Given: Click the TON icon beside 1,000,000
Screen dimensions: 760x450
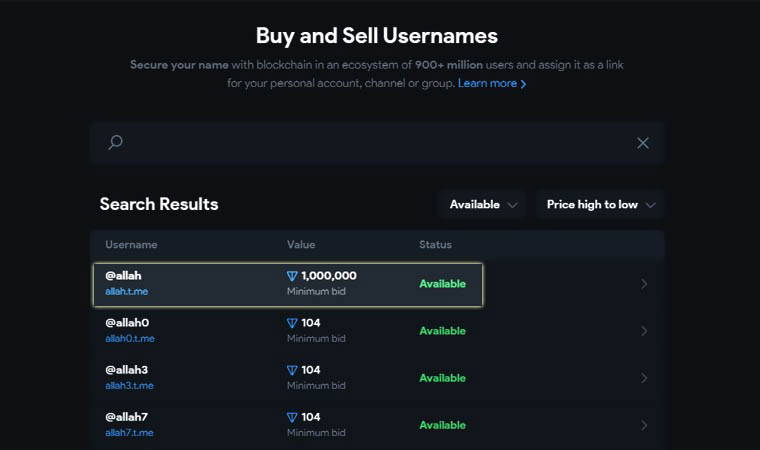Looking at the screenshot, I should click(292, 276).
